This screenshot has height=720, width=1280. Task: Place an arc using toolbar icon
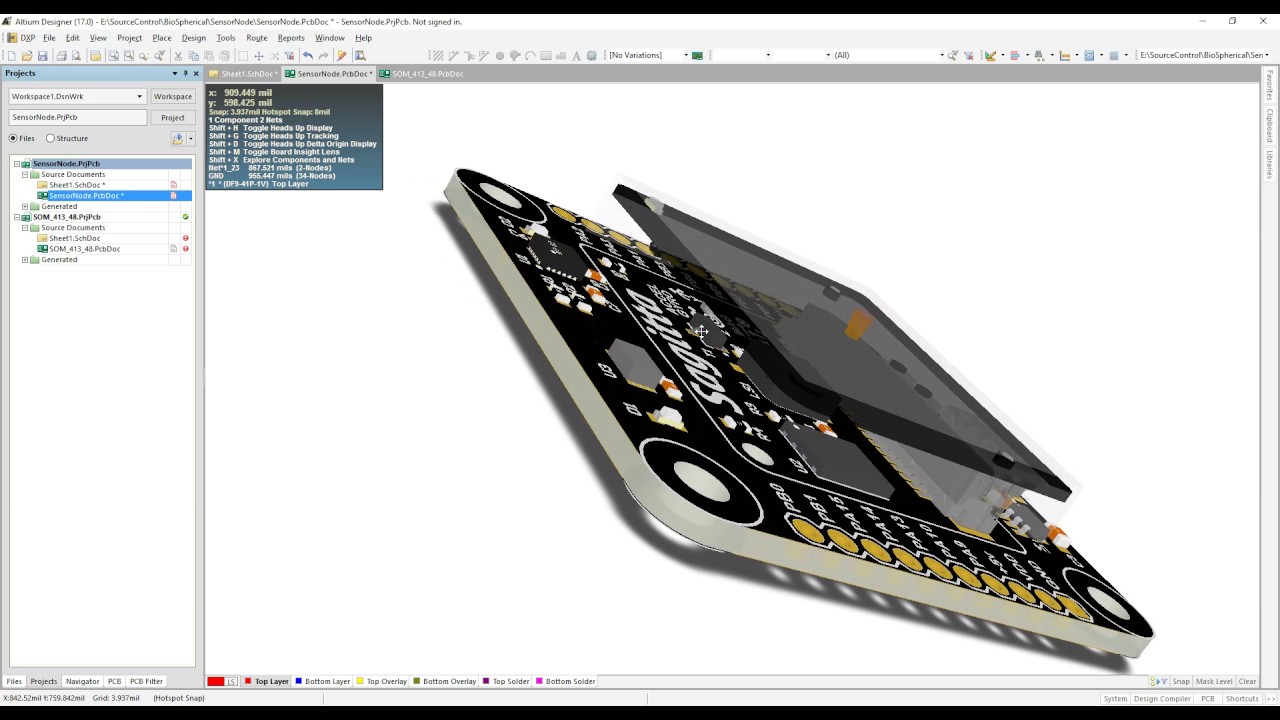click(x=530, y=55)
